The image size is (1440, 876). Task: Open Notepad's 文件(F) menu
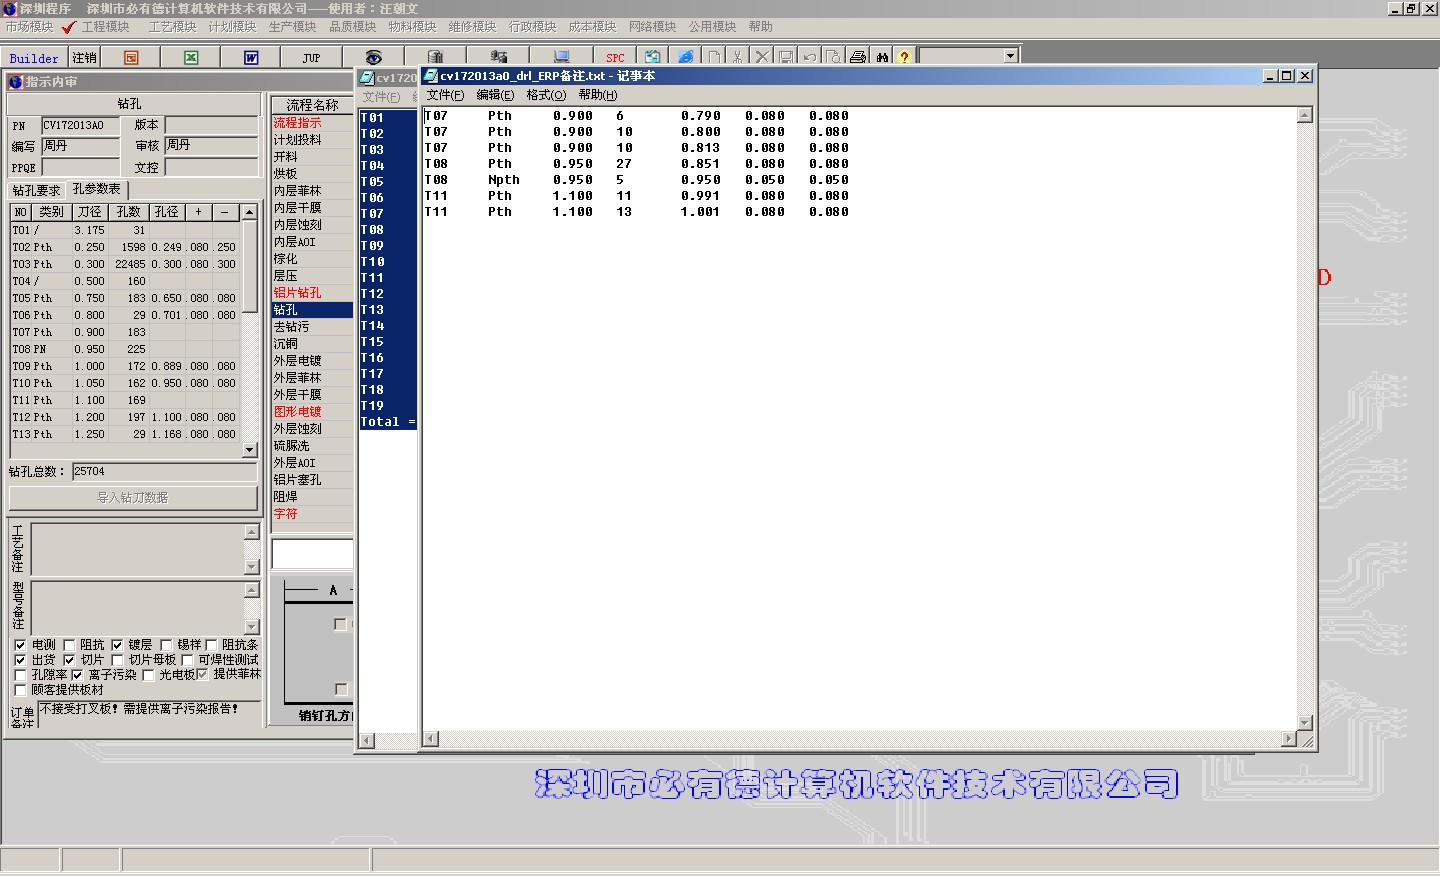pos(445,95)
